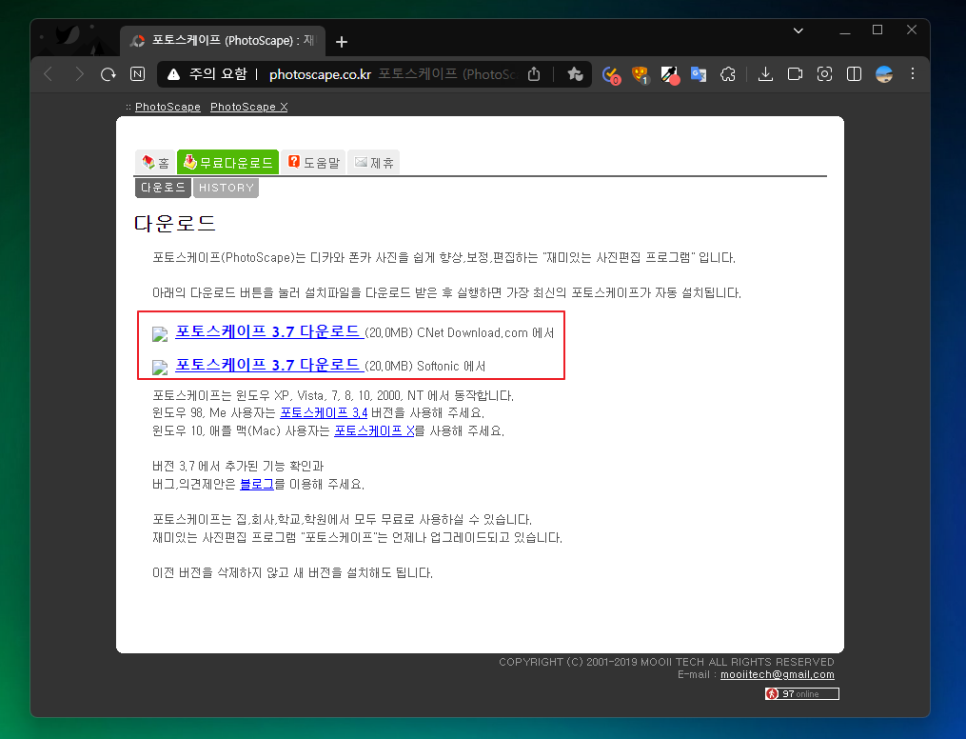Click the mooiitech@gmail.com email link
This screenshot has height=739, width=966.
coord(777,674)
